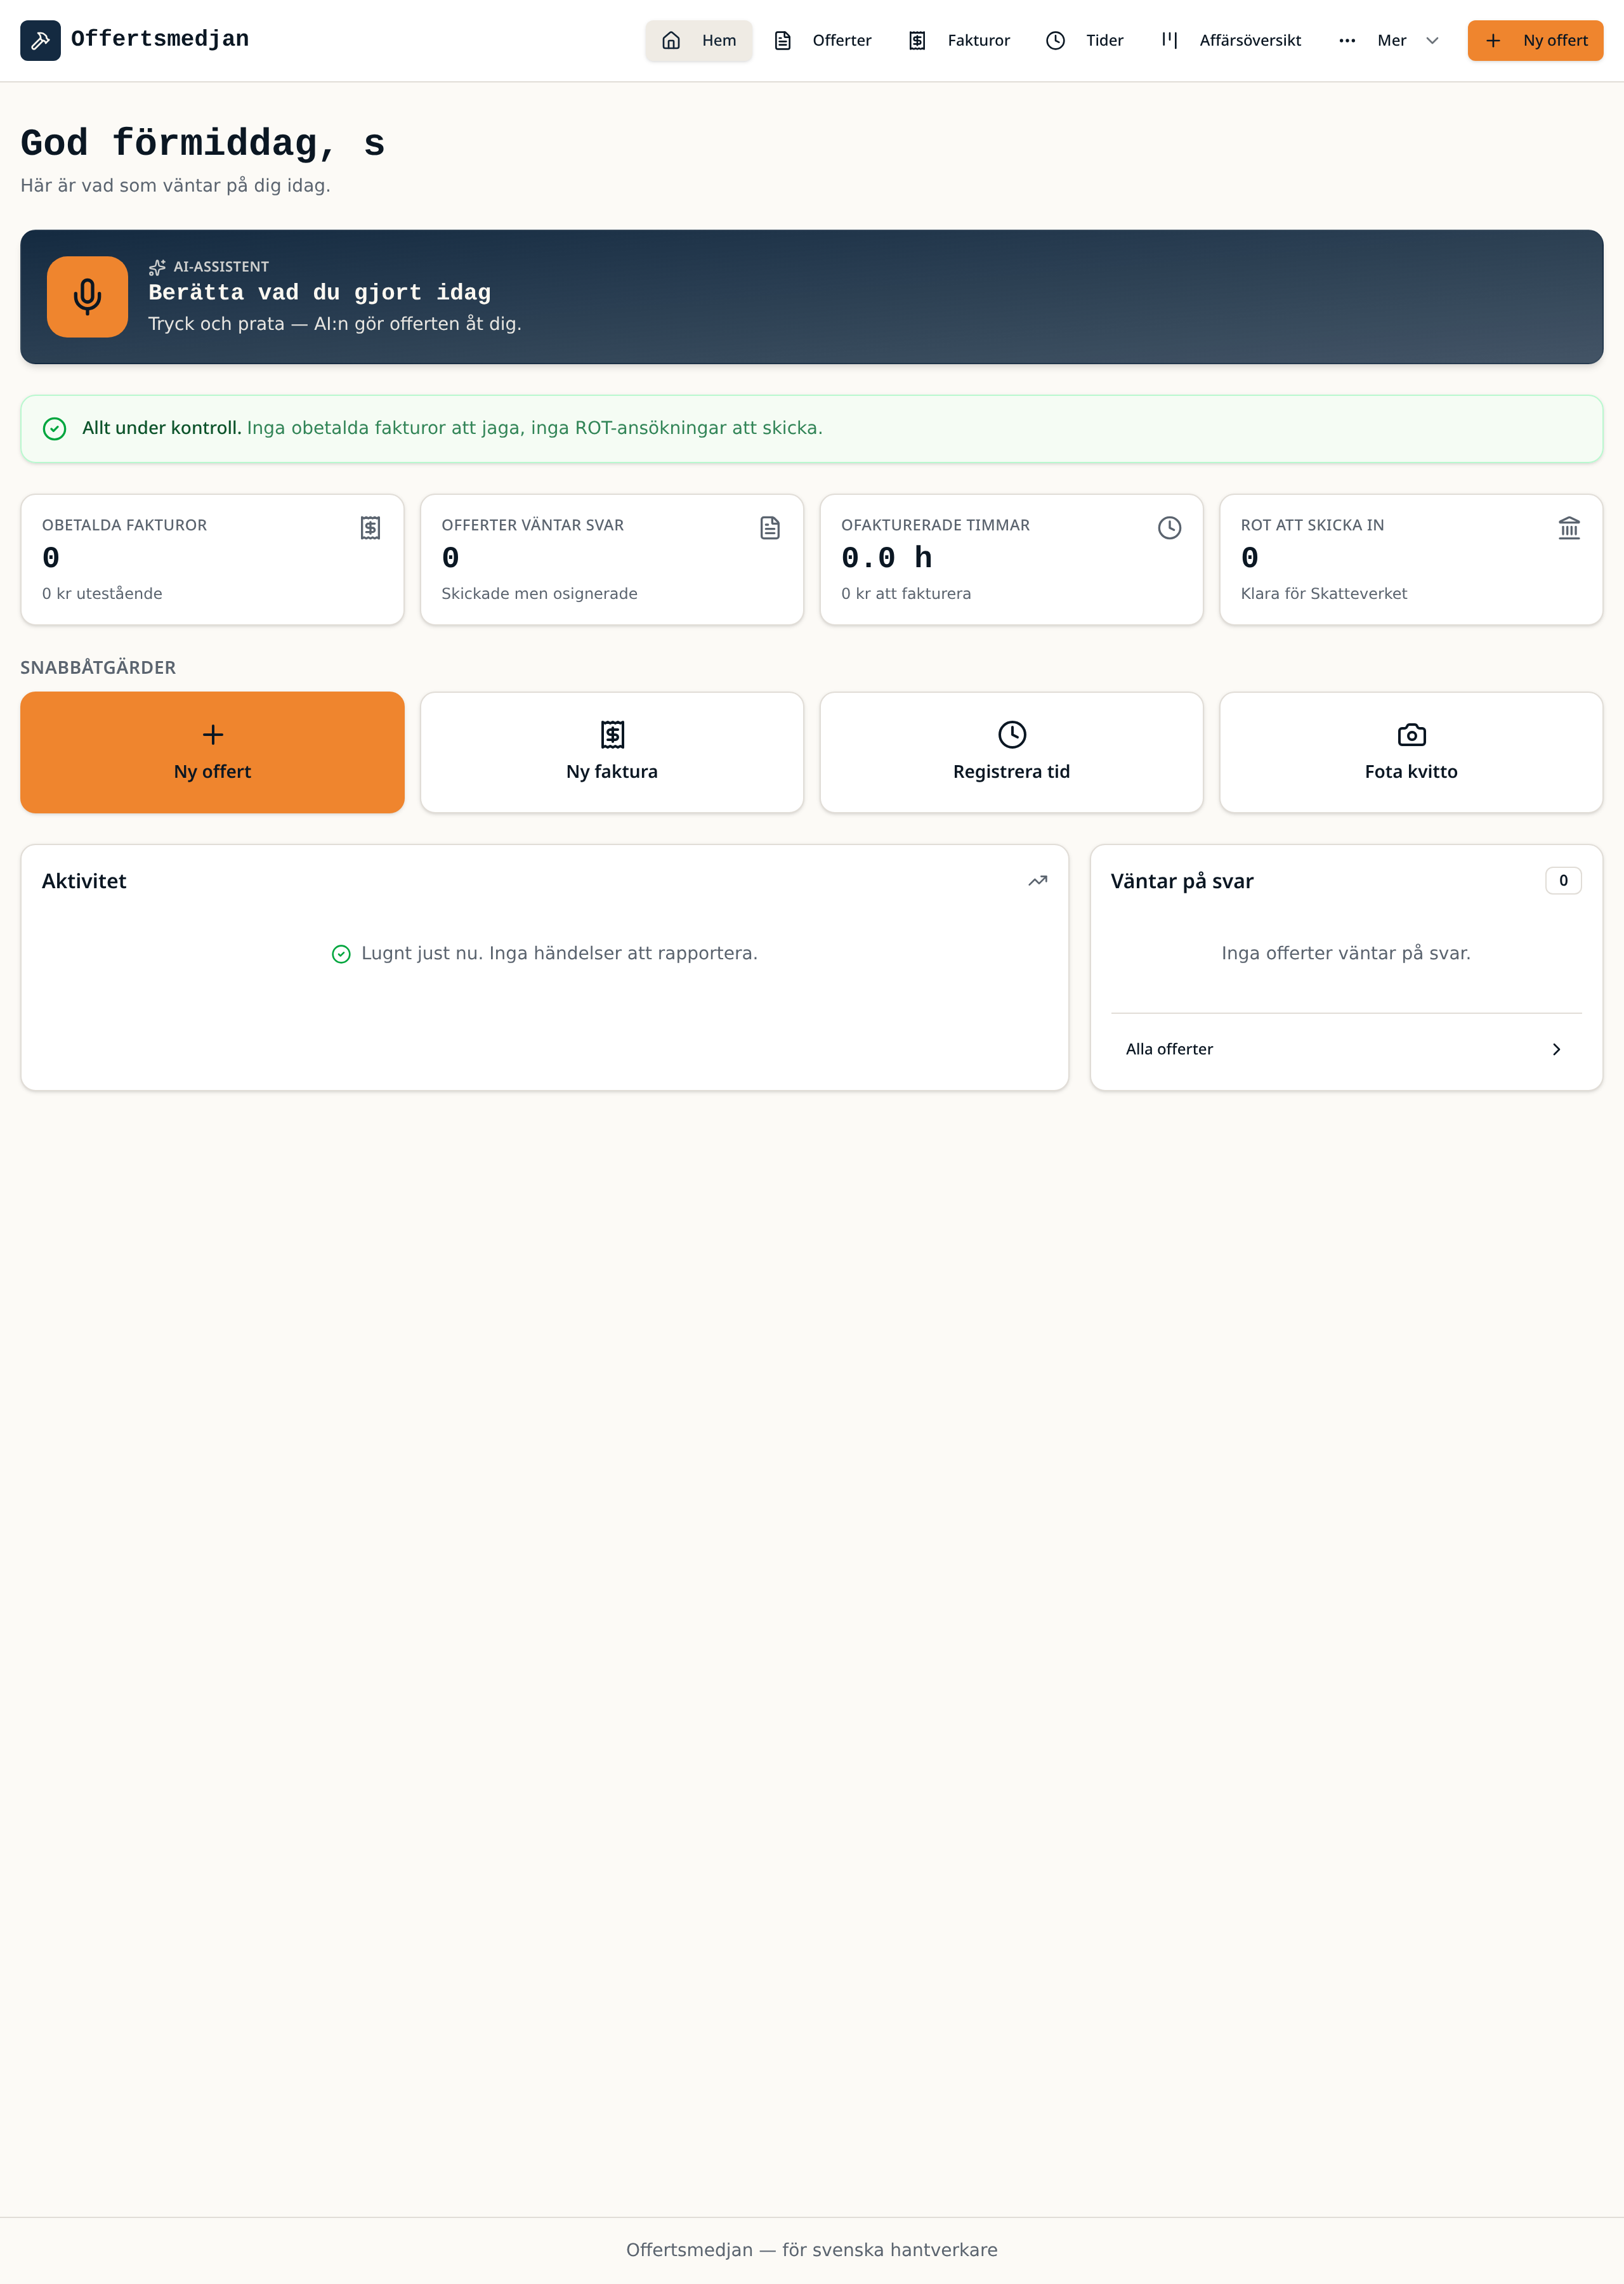Click the plus icon on Ny offert tile
Image resolution: width=1624 pixels, height=2284 pixels.
point(213,735)
